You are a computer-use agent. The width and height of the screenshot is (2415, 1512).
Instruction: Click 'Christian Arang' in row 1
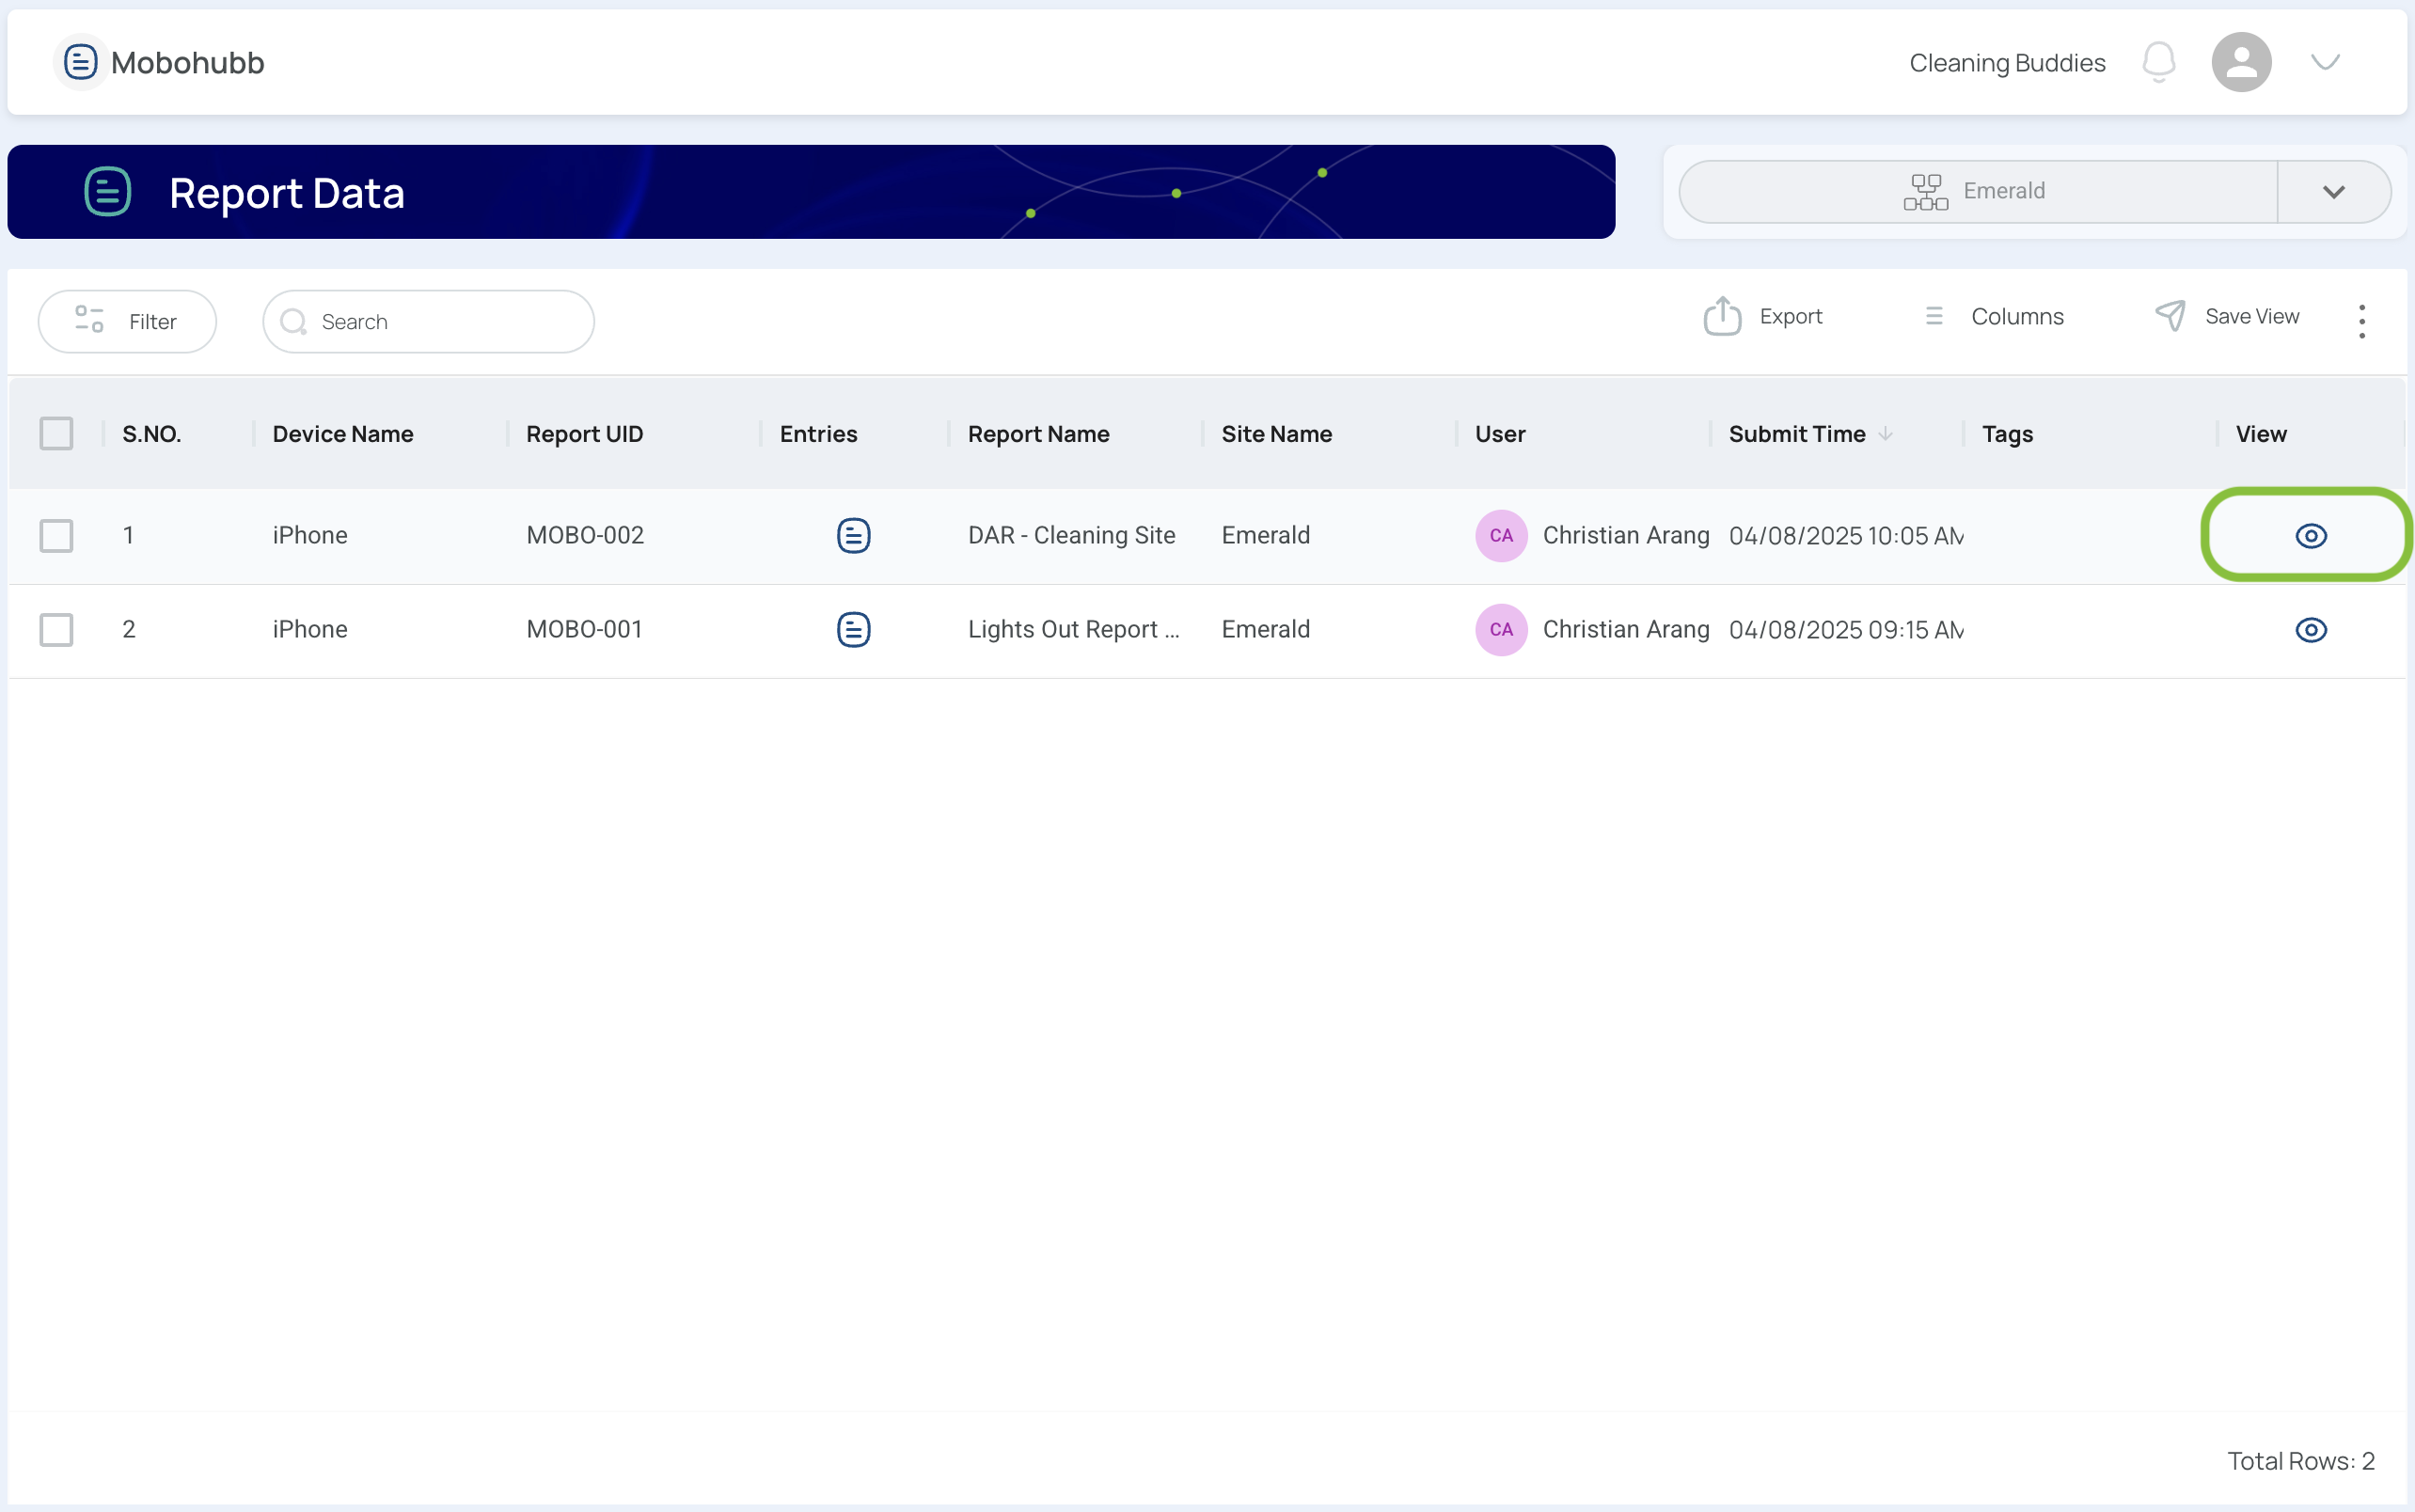tap(1626, 535)
